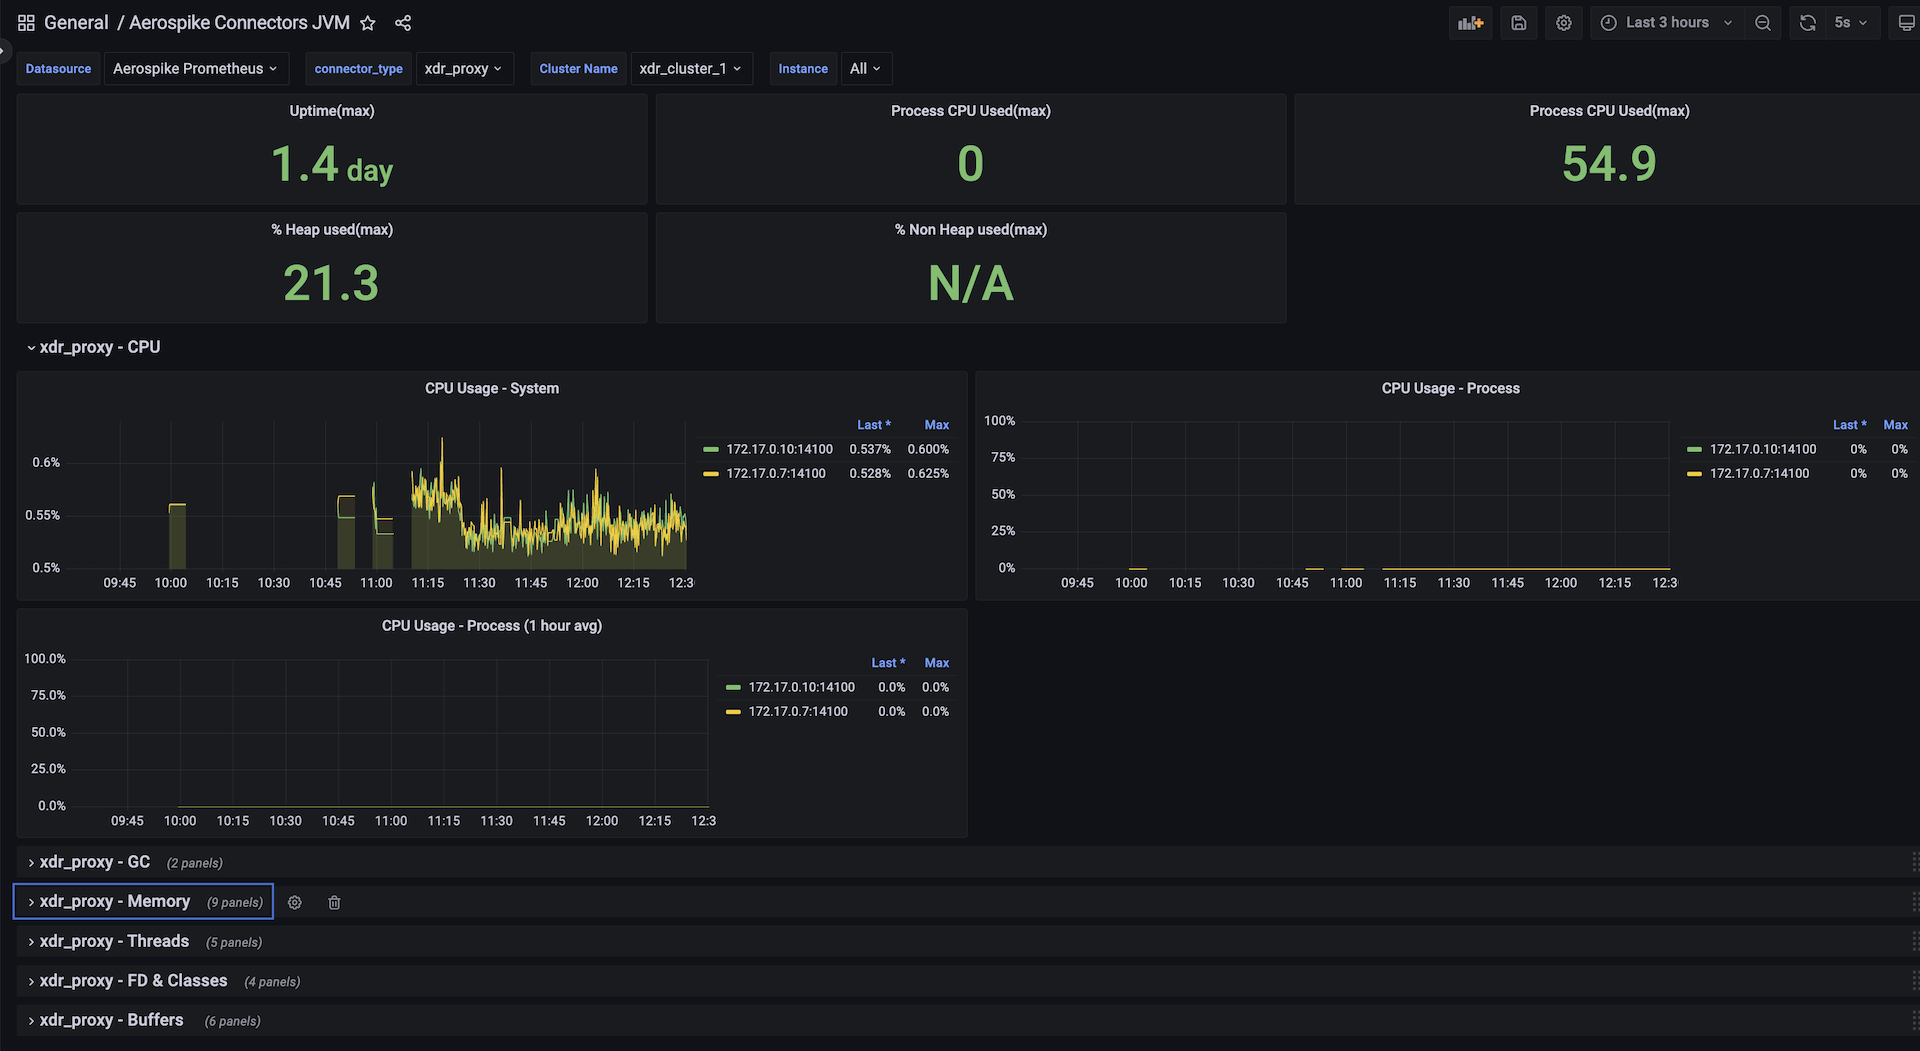This screenshot has height=1051, width=1920.
Task: Expand the xdr_proxy - GC row
Action: [95, 862]
